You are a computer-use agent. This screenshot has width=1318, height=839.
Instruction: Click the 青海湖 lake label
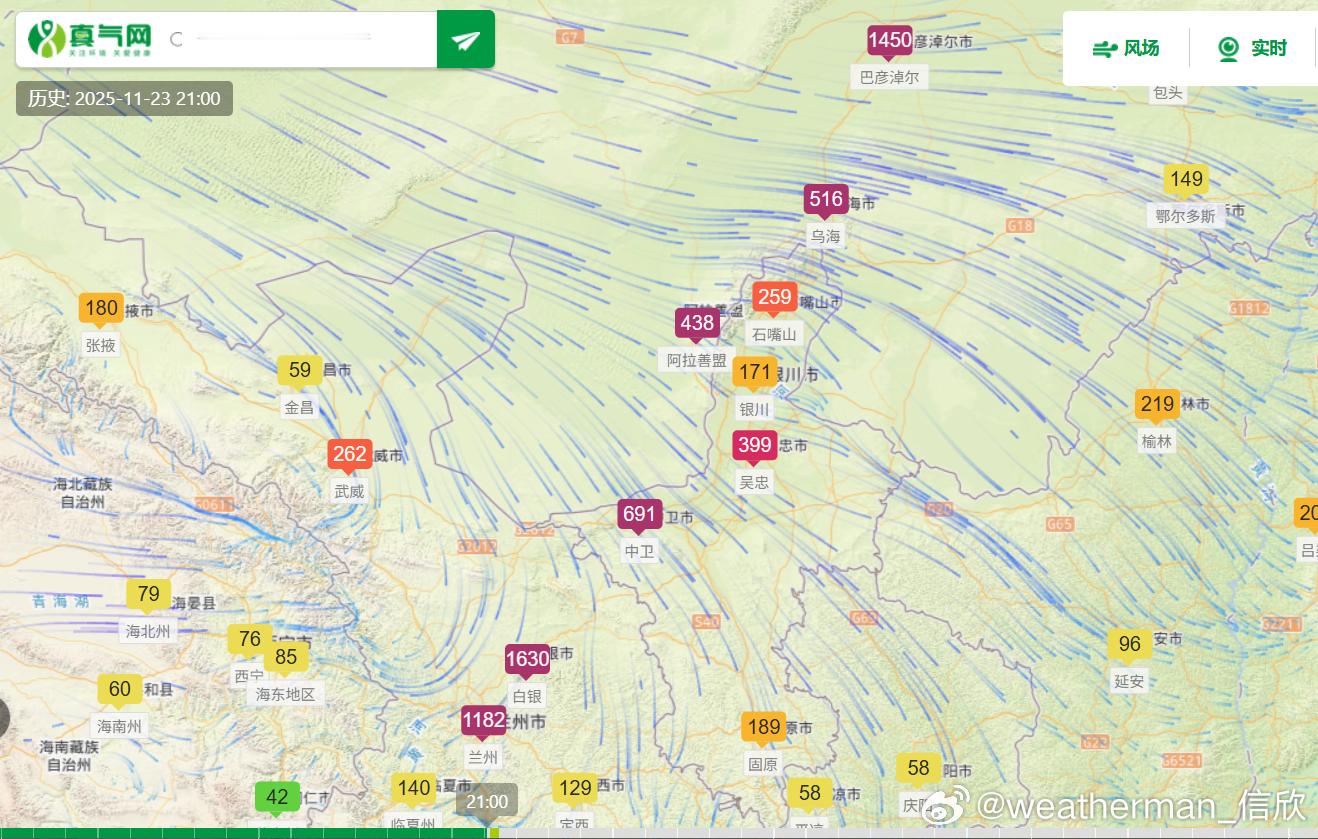[60, 601]
